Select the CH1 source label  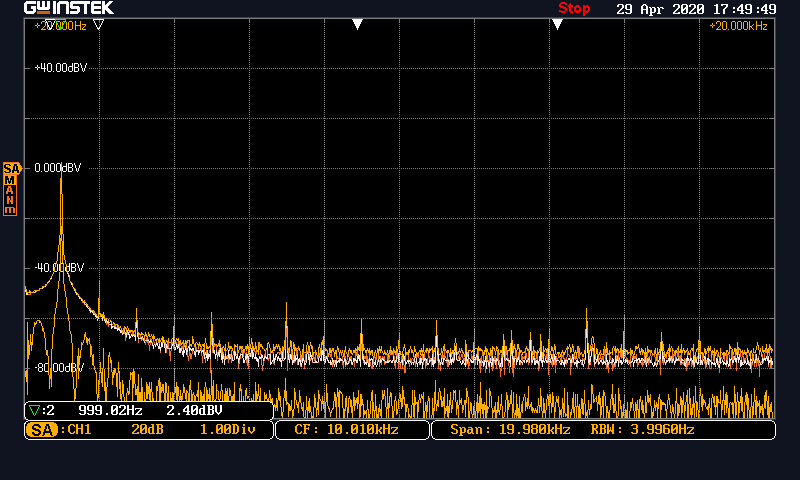coord(81,430)
